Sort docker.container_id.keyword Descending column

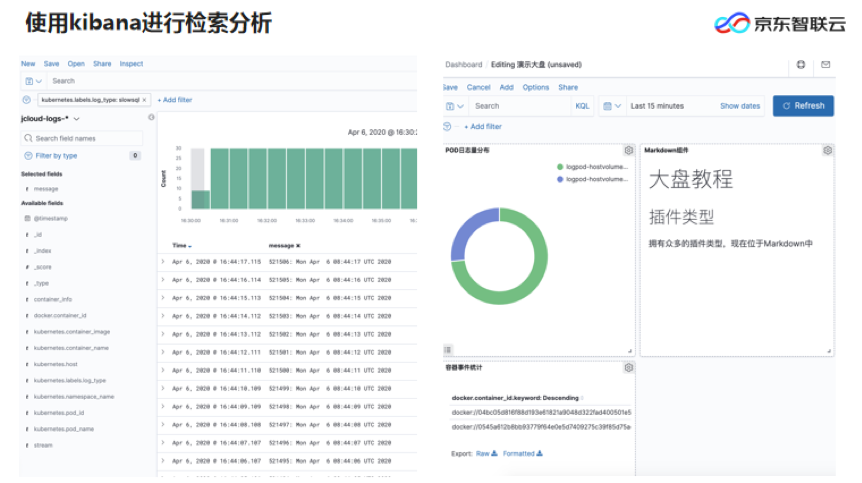click(515, 398)
